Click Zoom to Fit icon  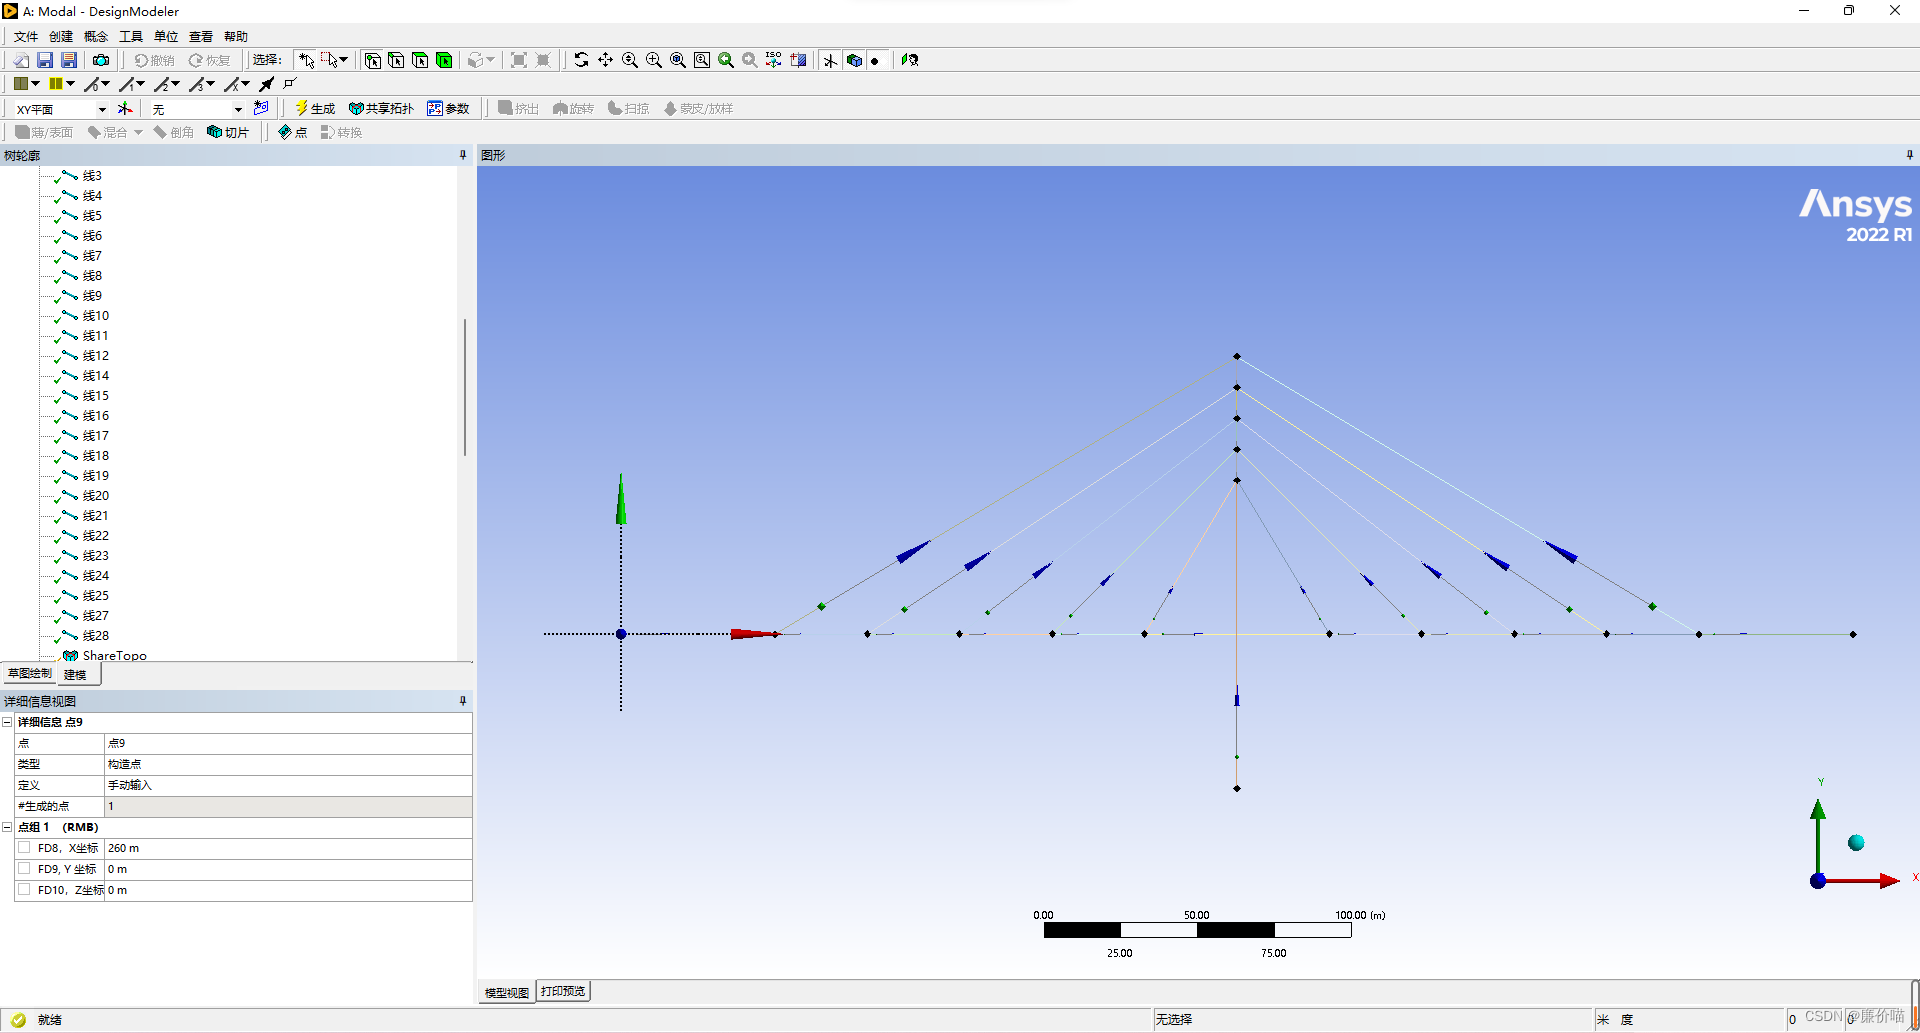pyautogui.click(x=678, y=61)
